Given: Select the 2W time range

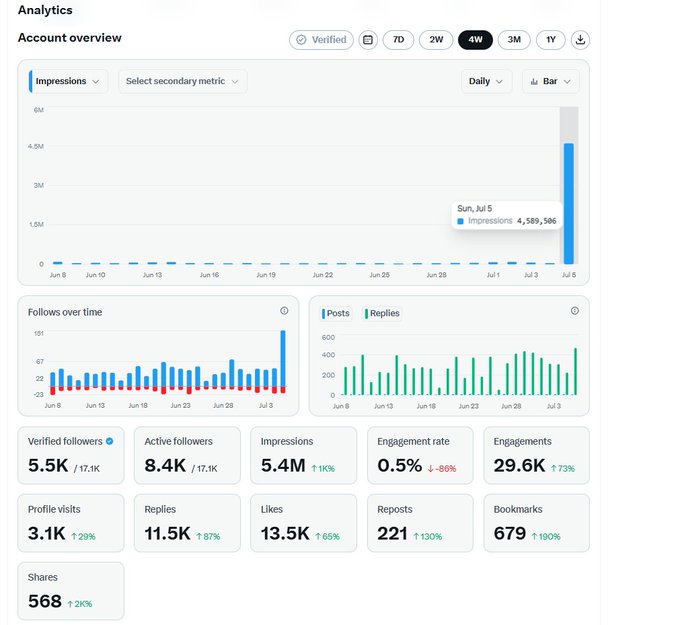Looking at the screenshot, I should [x=436, y=40].
